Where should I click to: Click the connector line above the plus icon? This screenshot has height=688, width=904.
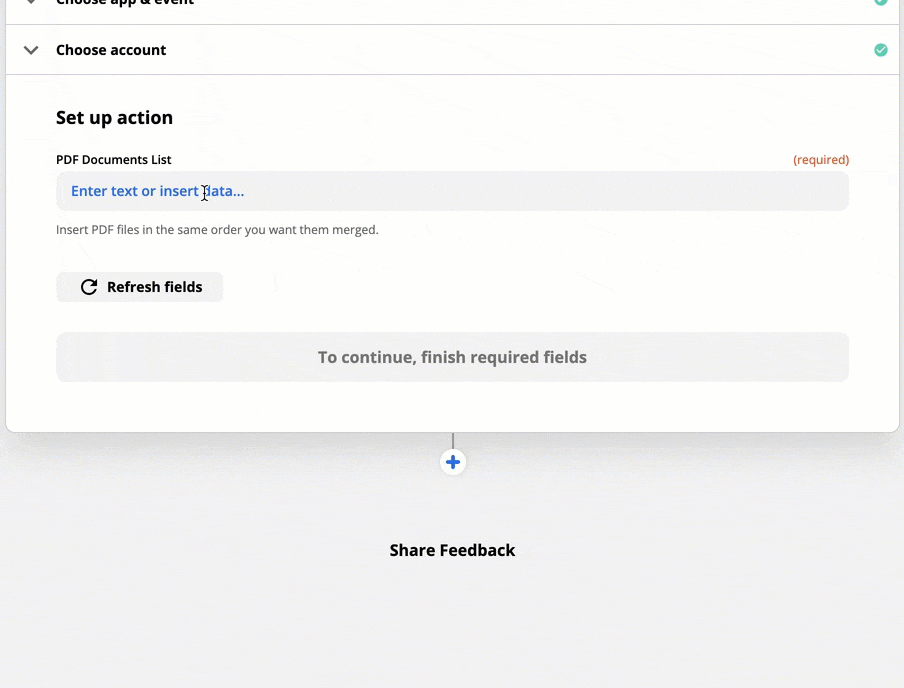pos(453,440)
